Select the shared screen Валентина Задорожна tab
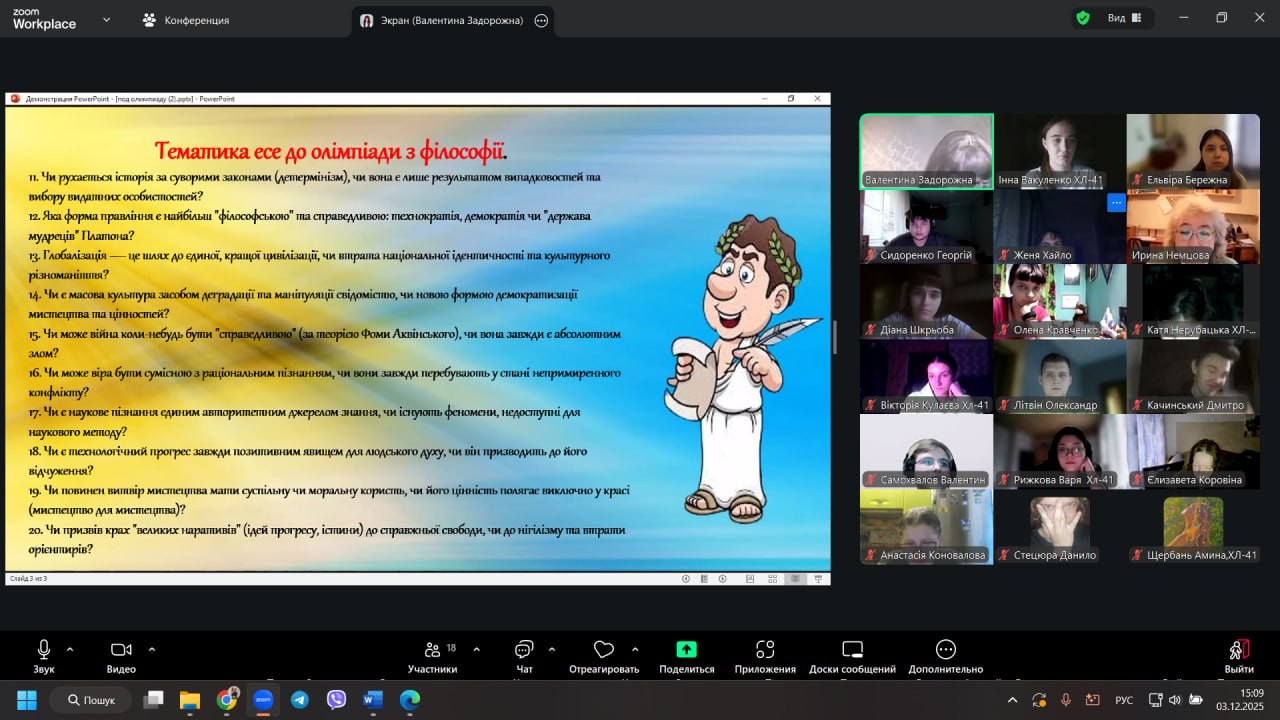Viewport: 1280px width, 720px height. click(x=452, y=20)
